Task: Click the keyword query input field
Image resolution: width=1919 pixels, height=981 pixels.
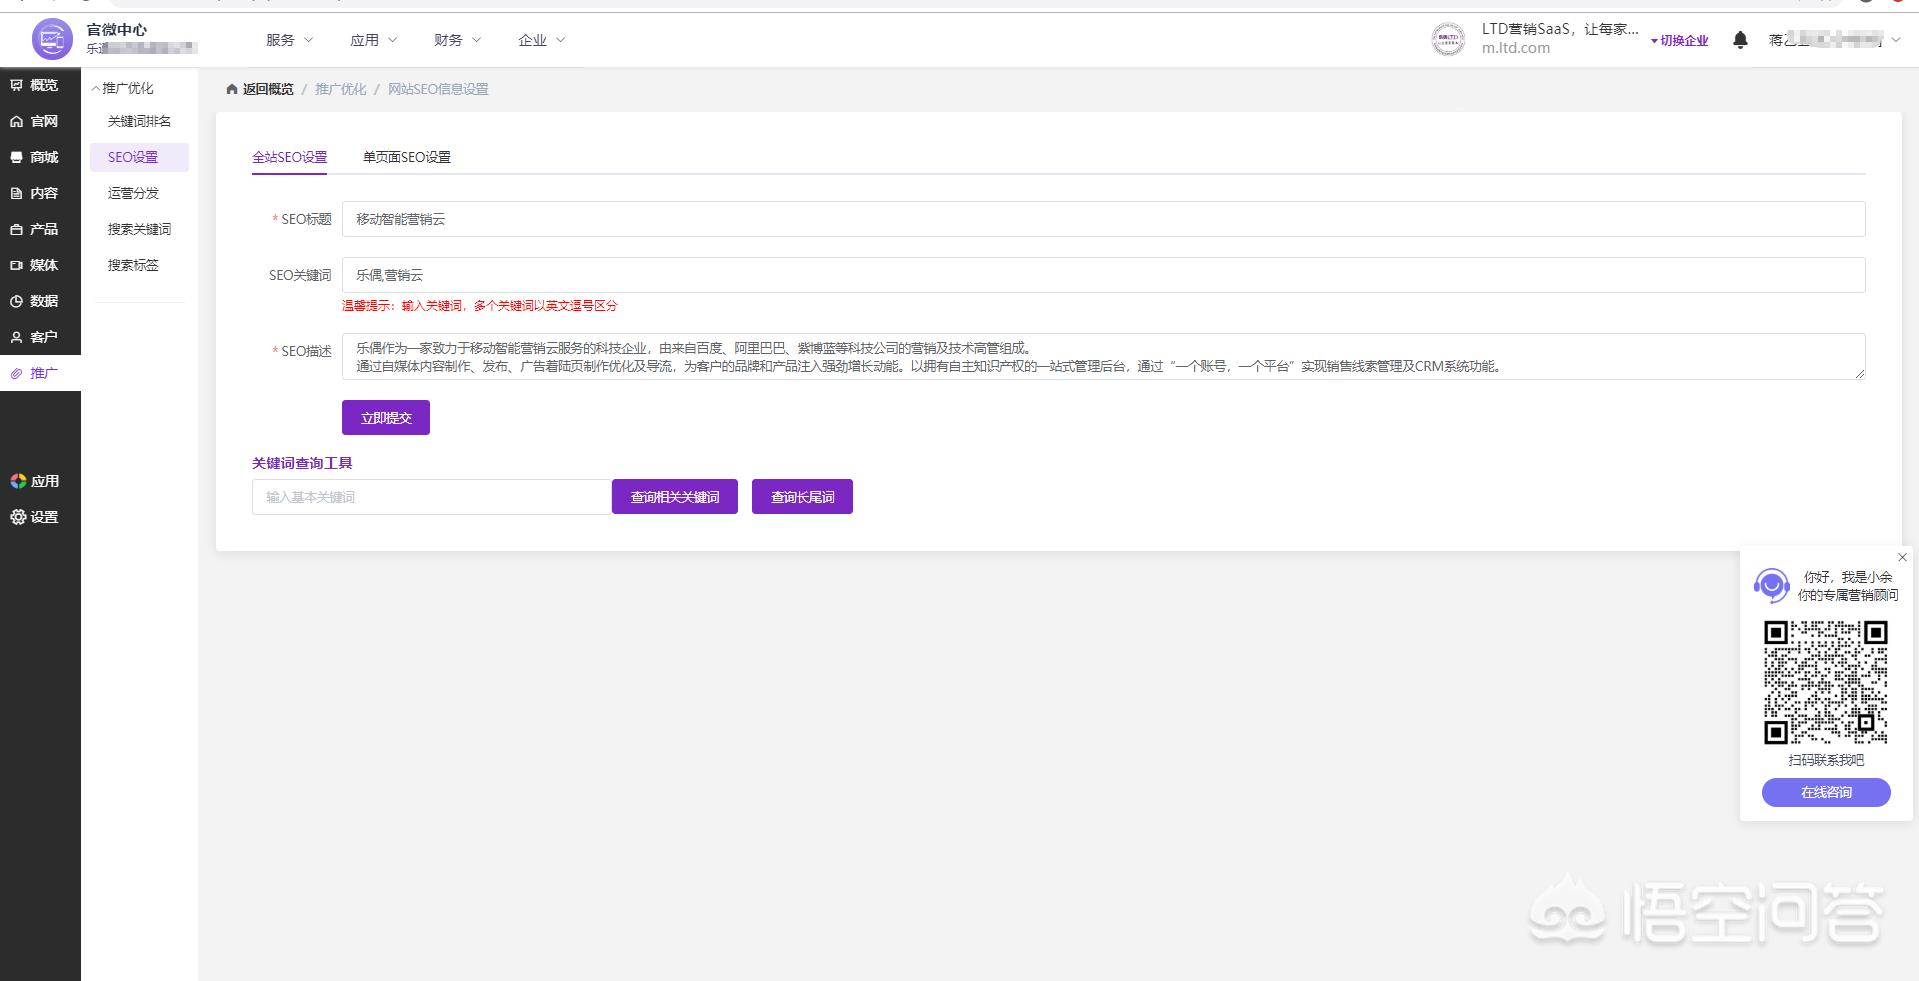Action: point(430,496)
